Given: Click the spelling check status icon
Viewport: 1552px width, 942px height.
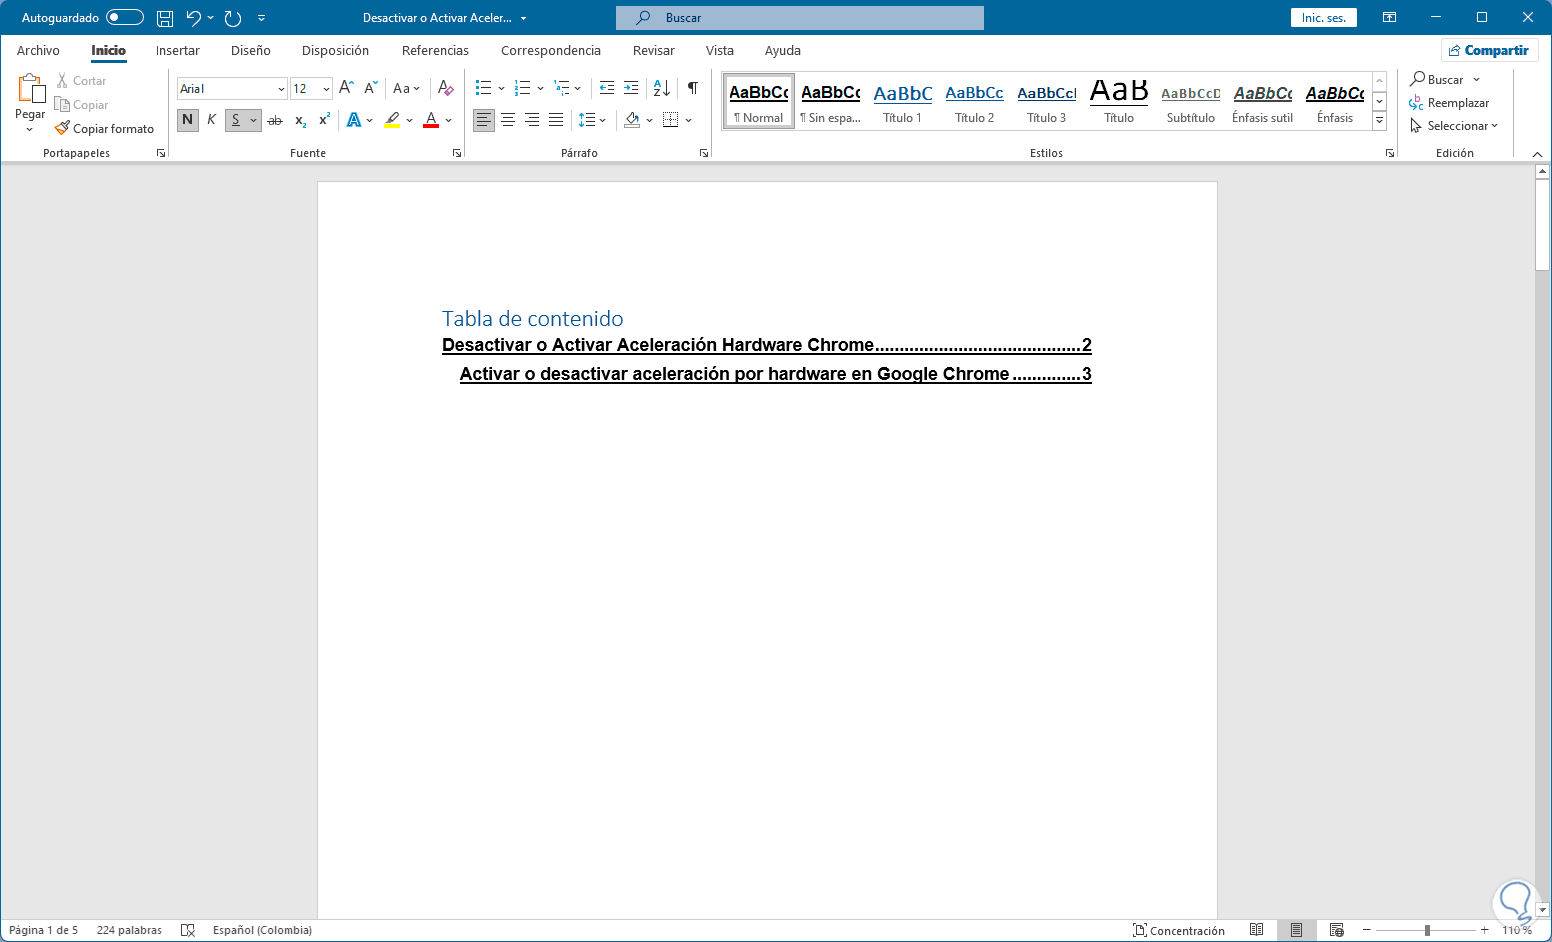Looking at the screenshot, I should click(188, 930).
